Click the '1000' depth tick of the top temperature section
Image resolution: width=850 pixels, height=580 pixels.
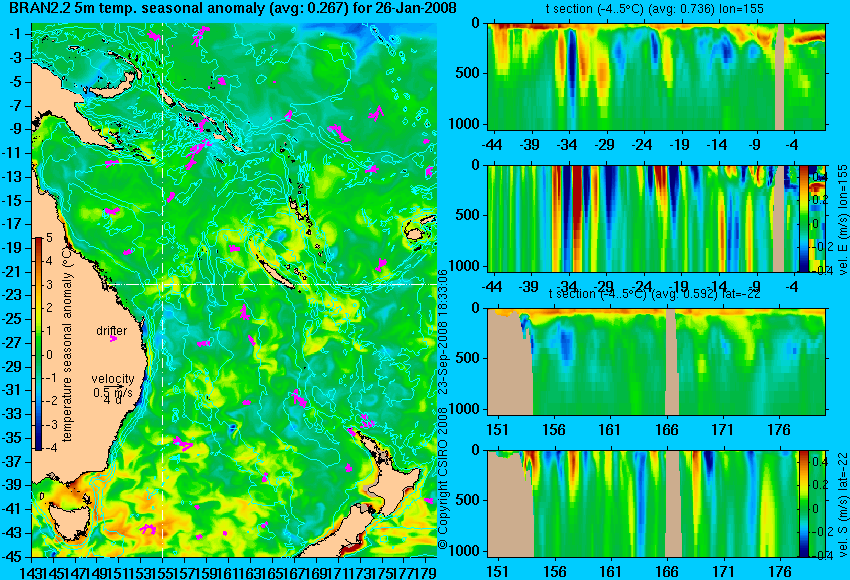(466, 124)
